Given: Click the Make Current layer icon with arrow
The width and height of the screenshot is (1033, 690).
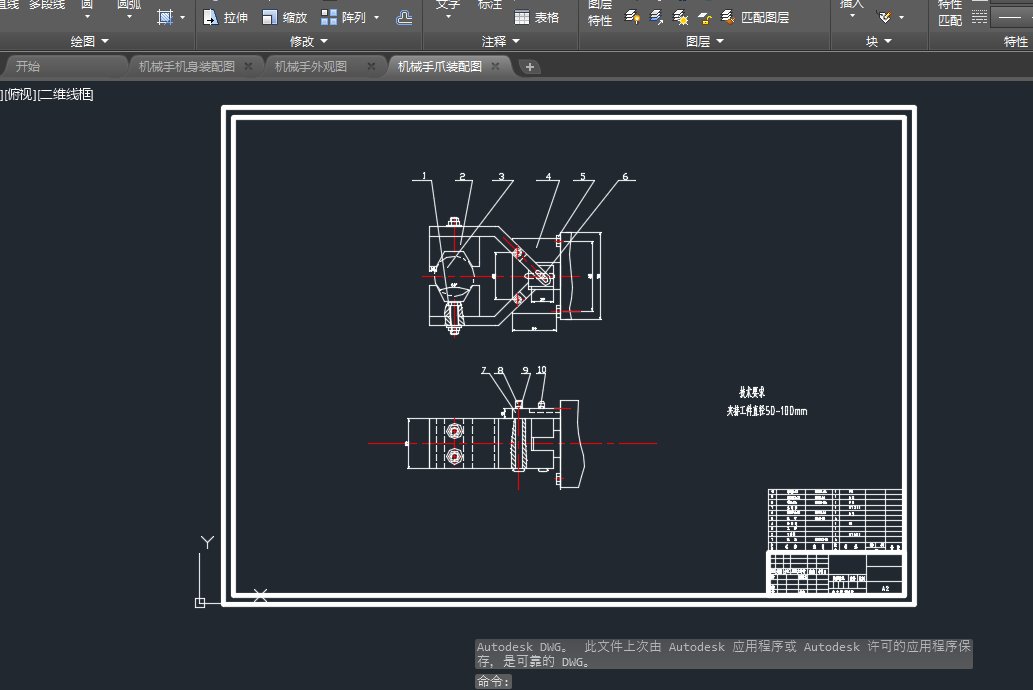Looking at the screenshot, I should pyautogui.click(x=656, y=17).
